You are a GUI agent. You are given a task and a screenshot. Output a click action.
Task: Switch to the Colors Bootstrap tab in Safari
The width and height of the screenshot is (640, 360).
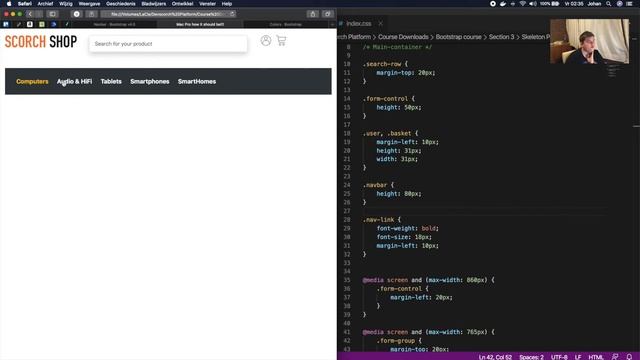286,24
